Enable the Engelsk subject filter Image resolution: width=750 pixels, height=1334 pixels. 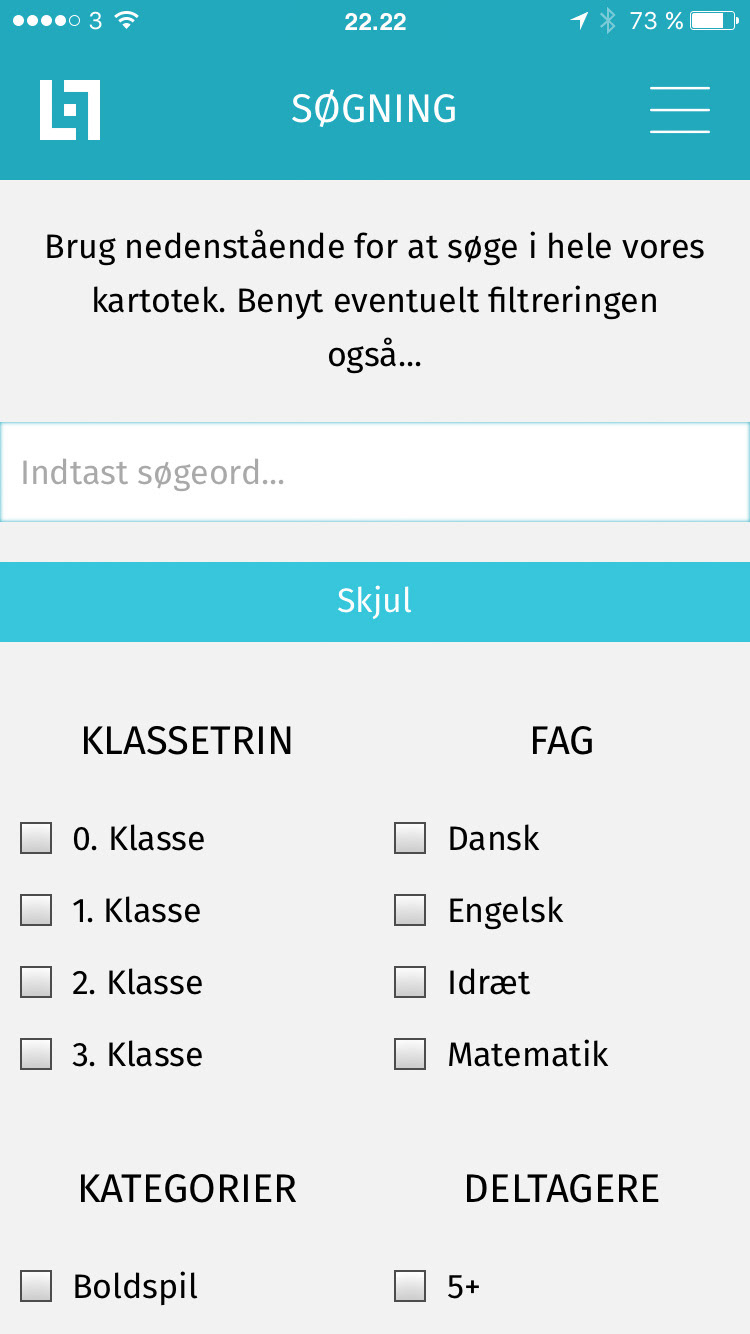[410, 910]
